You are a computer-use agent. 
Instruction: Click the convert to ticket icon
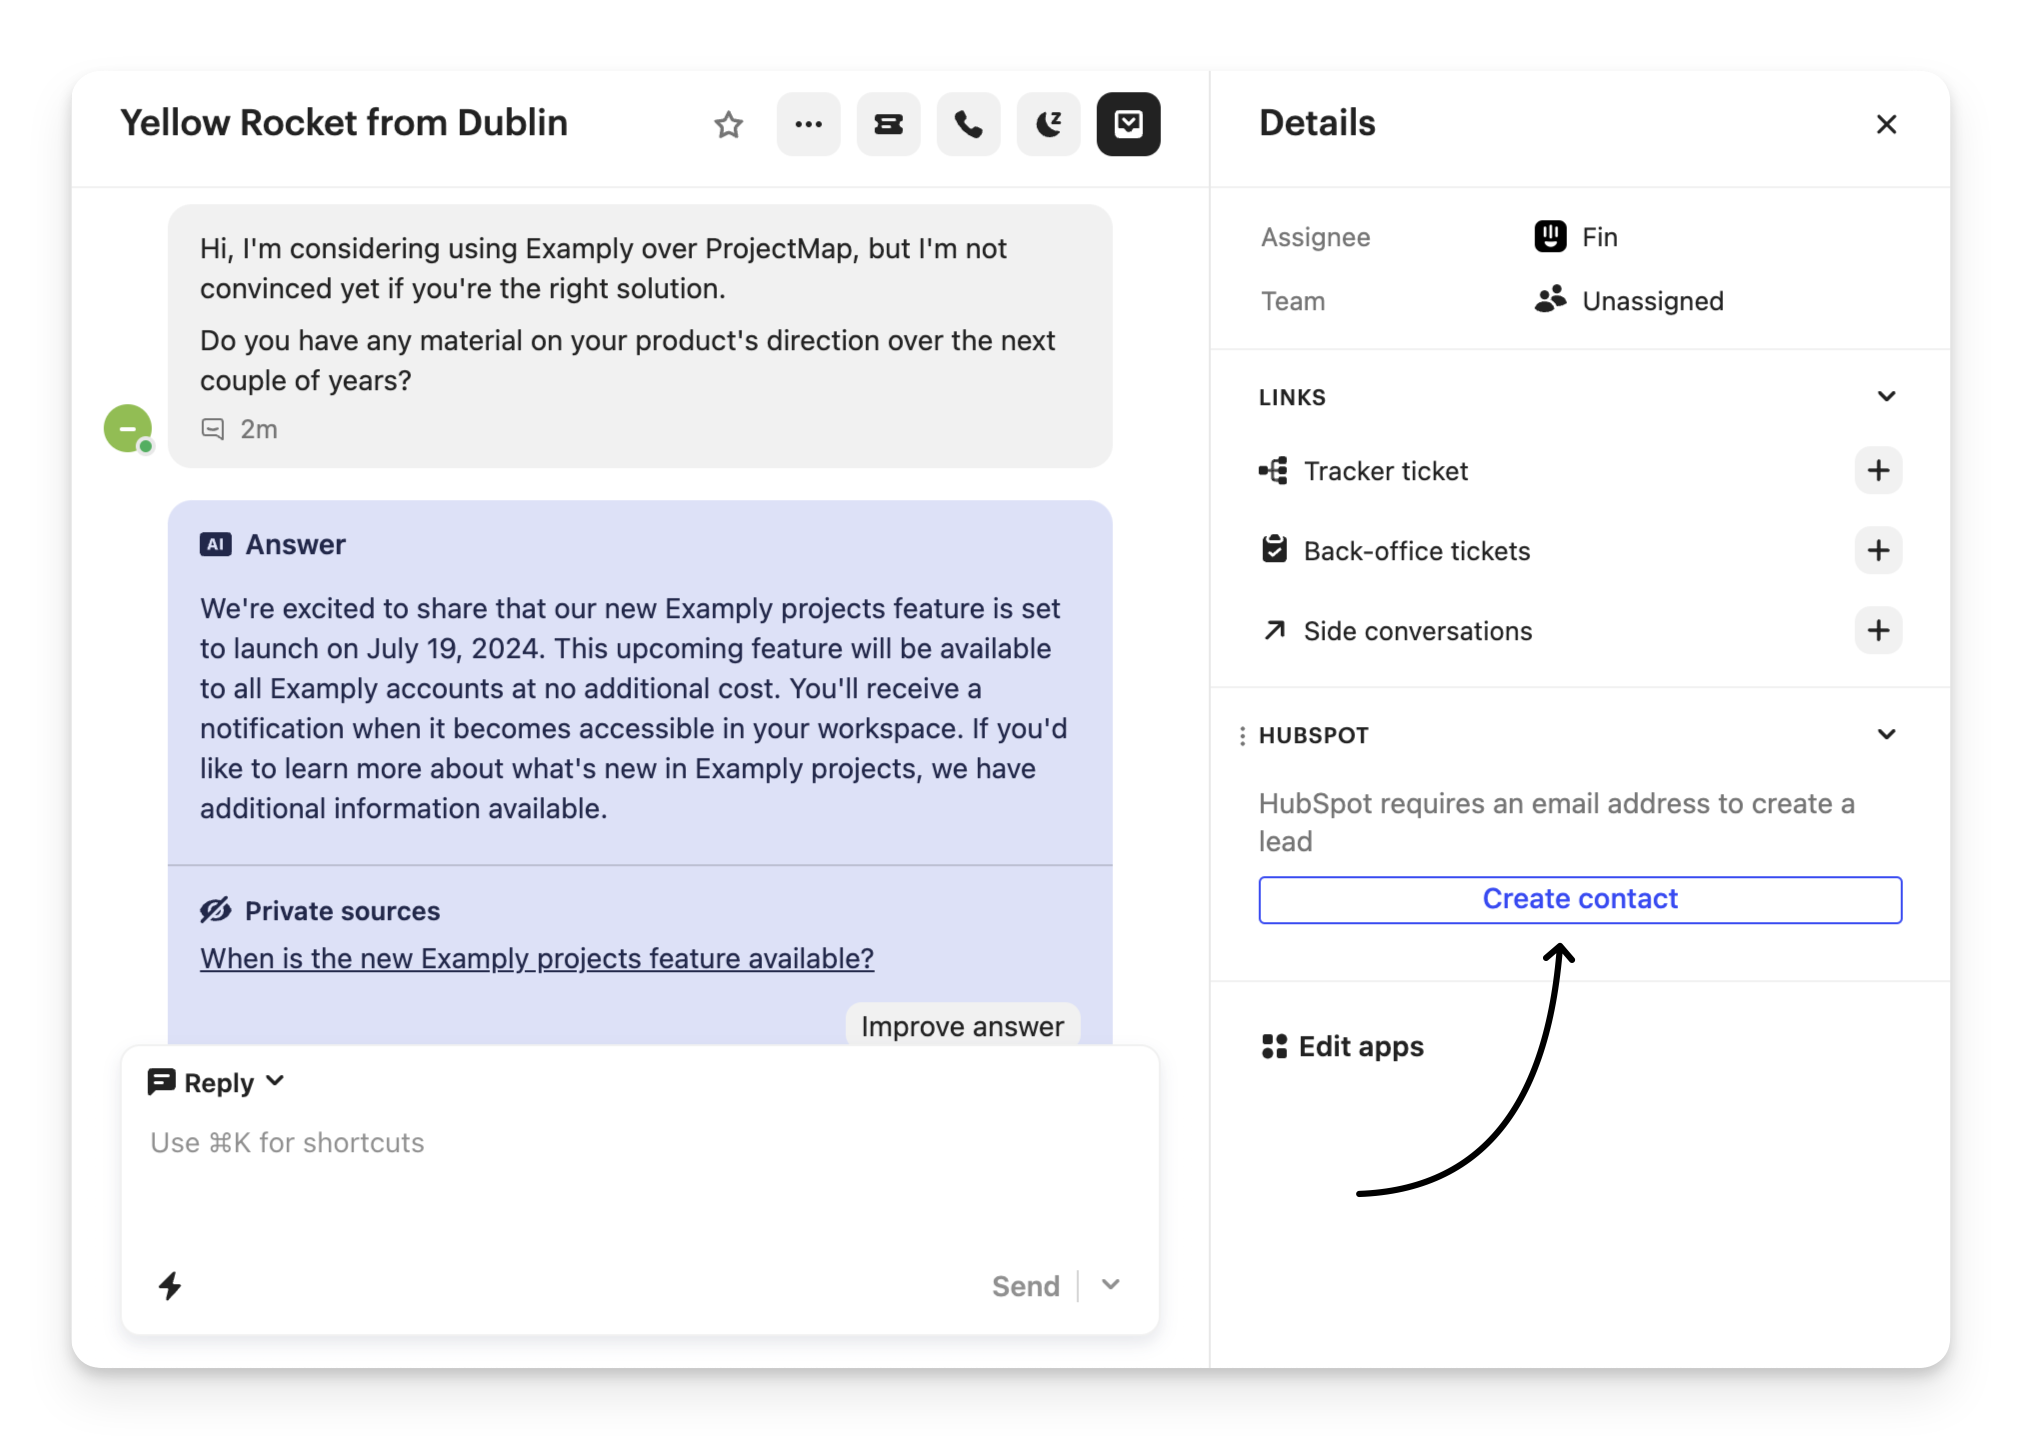coord(888,125)
